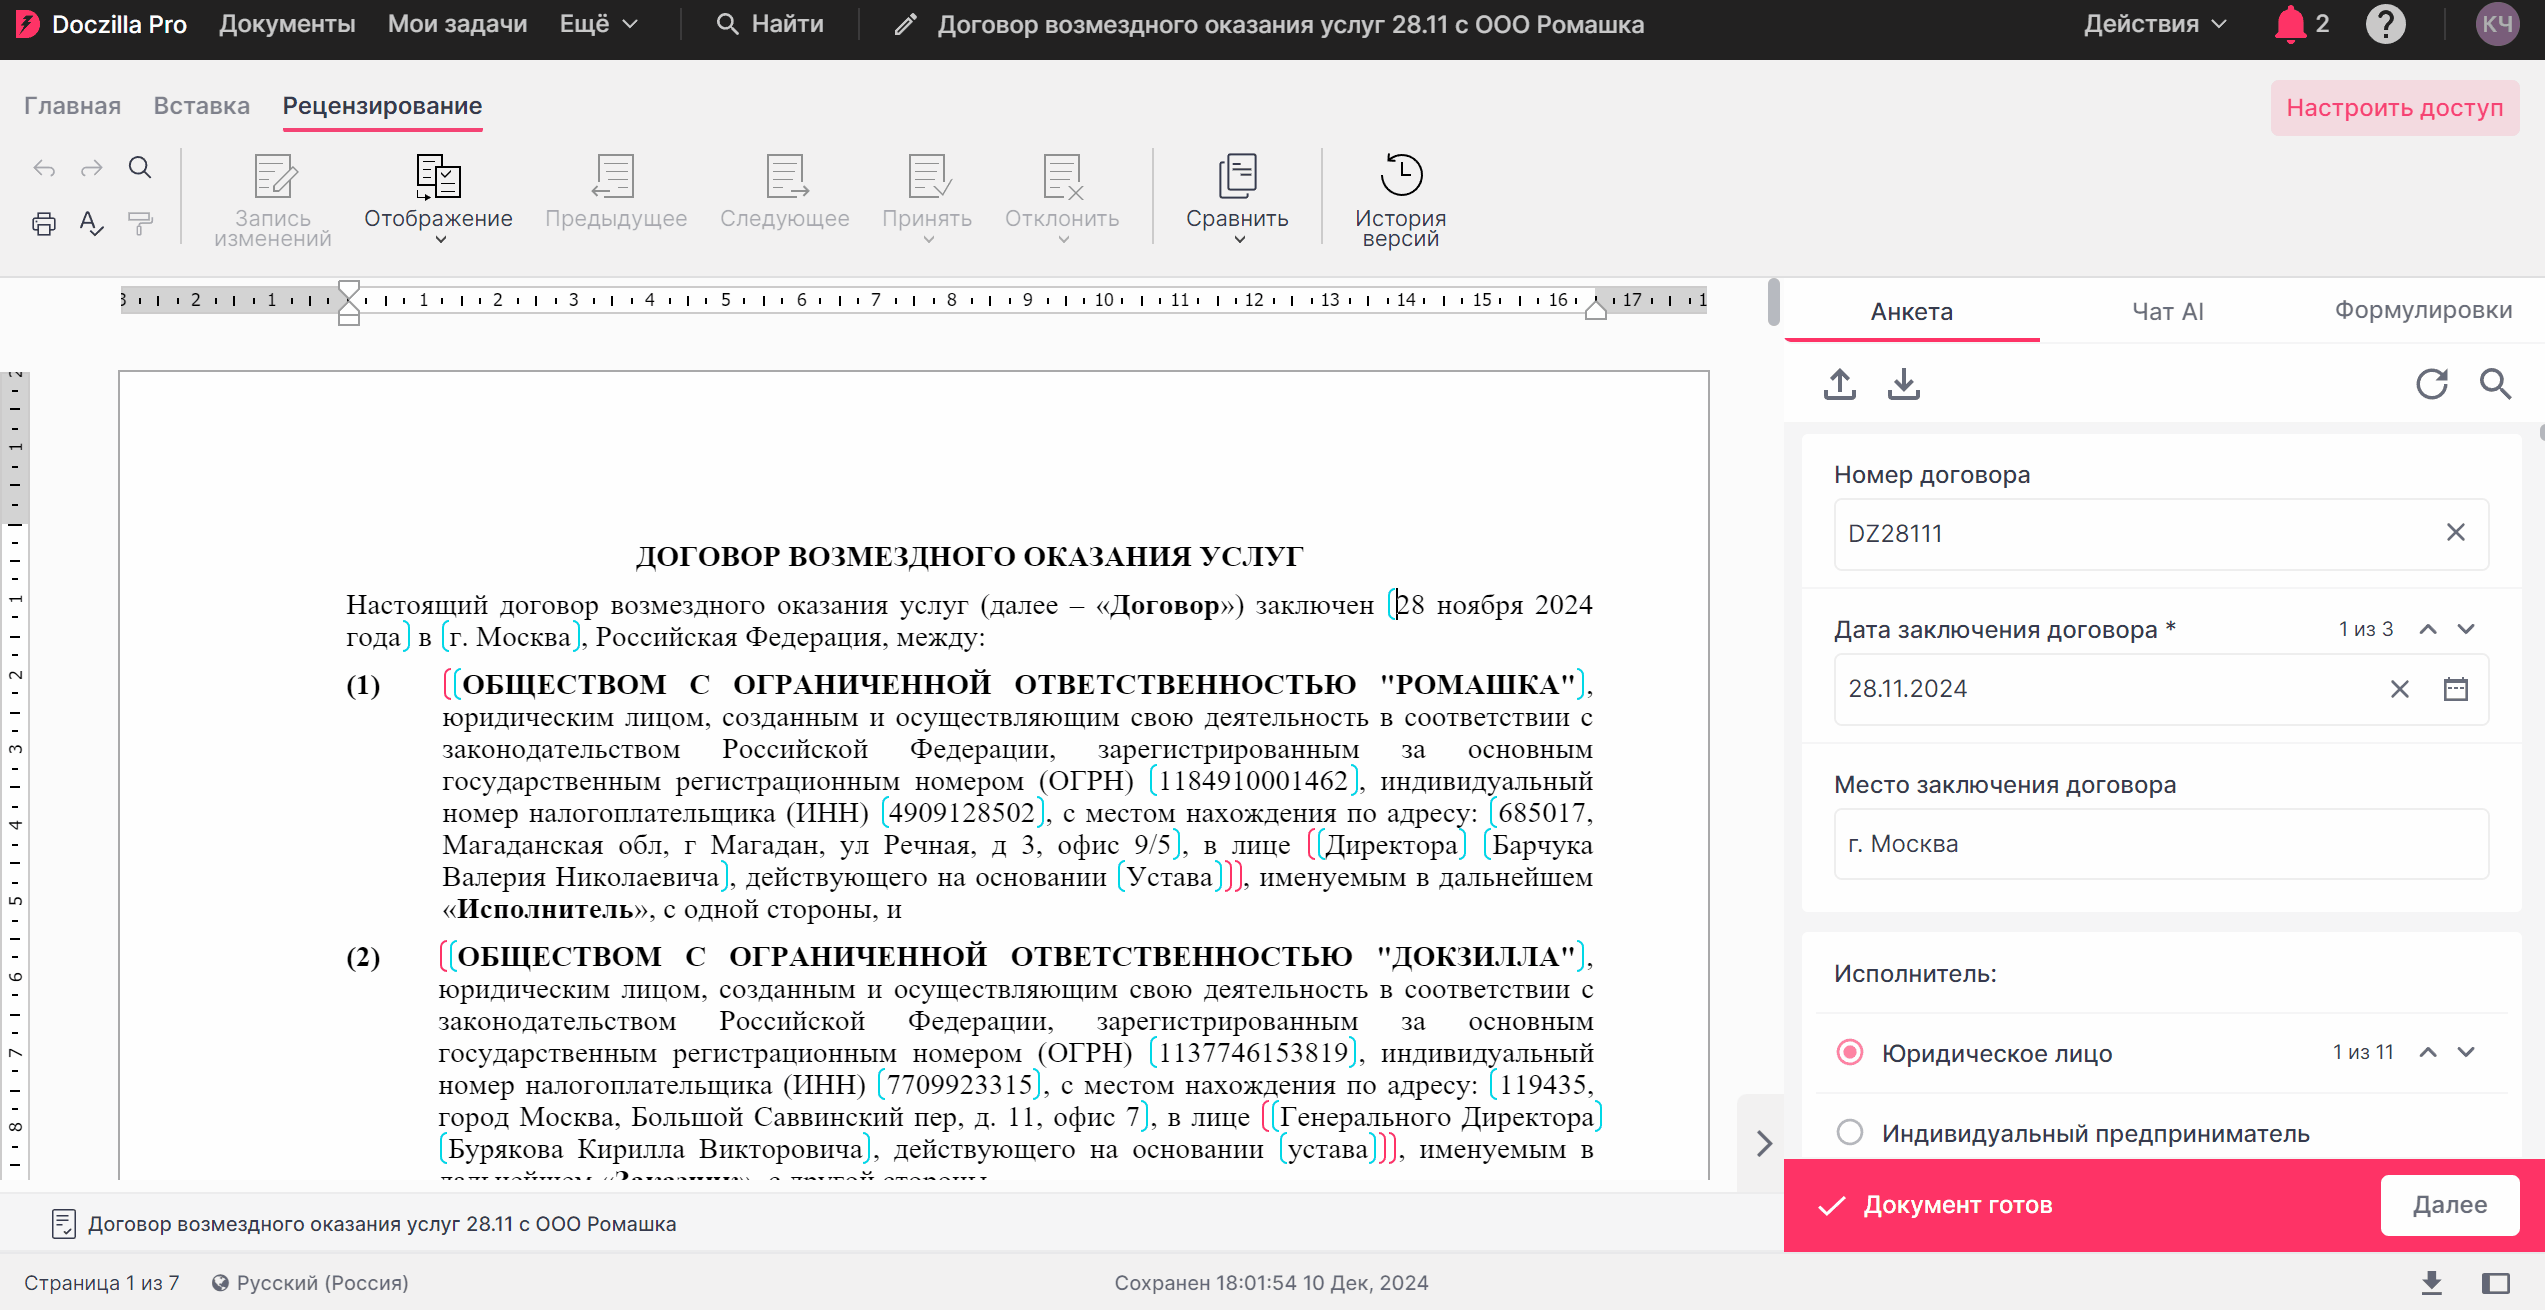The width and height of the screenshot is (2545, 1310).
Task: Go to previous occurrence of contract date field
Action: coord(2428,629)
